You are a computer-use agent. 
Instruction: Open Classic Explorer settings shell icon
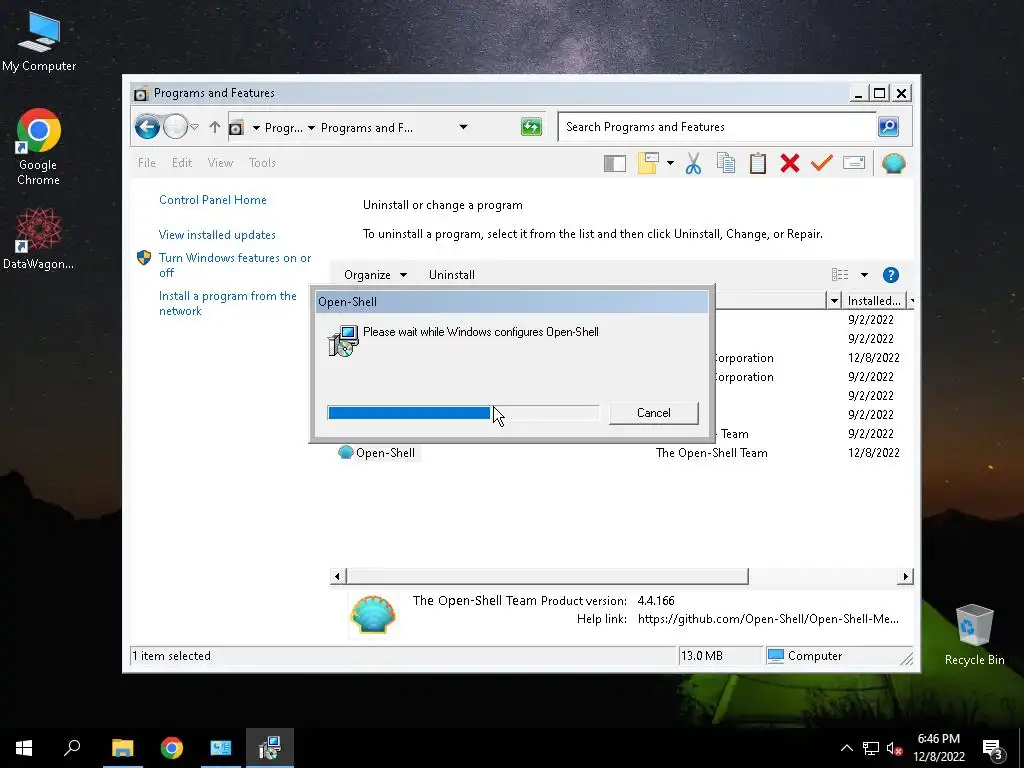(x=893, y=163)
